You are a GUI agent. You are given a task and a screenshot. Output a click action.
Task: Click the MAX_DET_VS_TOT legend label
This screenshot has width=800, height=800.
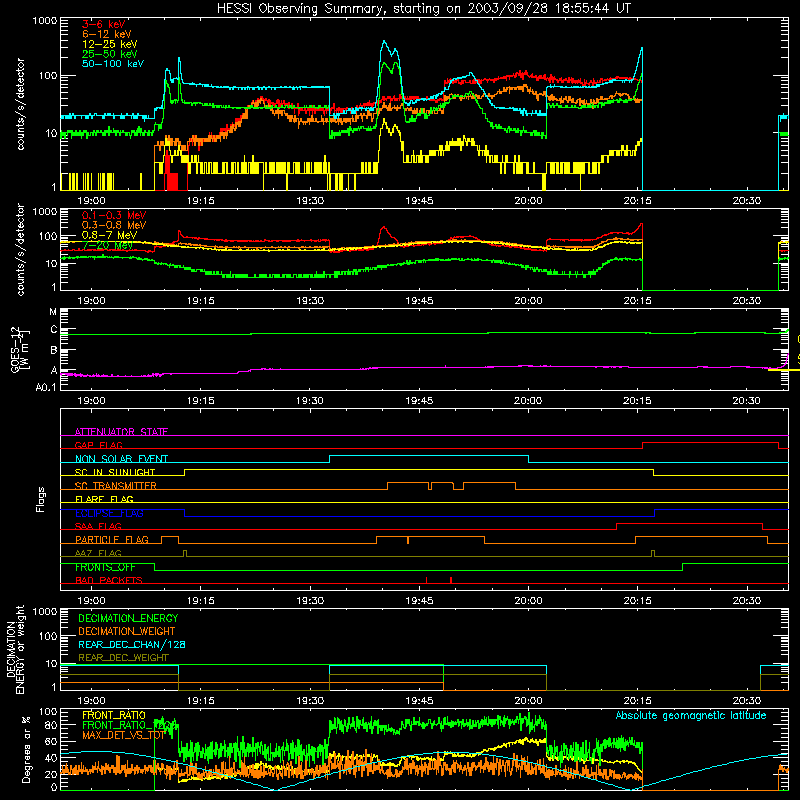pos(123,735)
